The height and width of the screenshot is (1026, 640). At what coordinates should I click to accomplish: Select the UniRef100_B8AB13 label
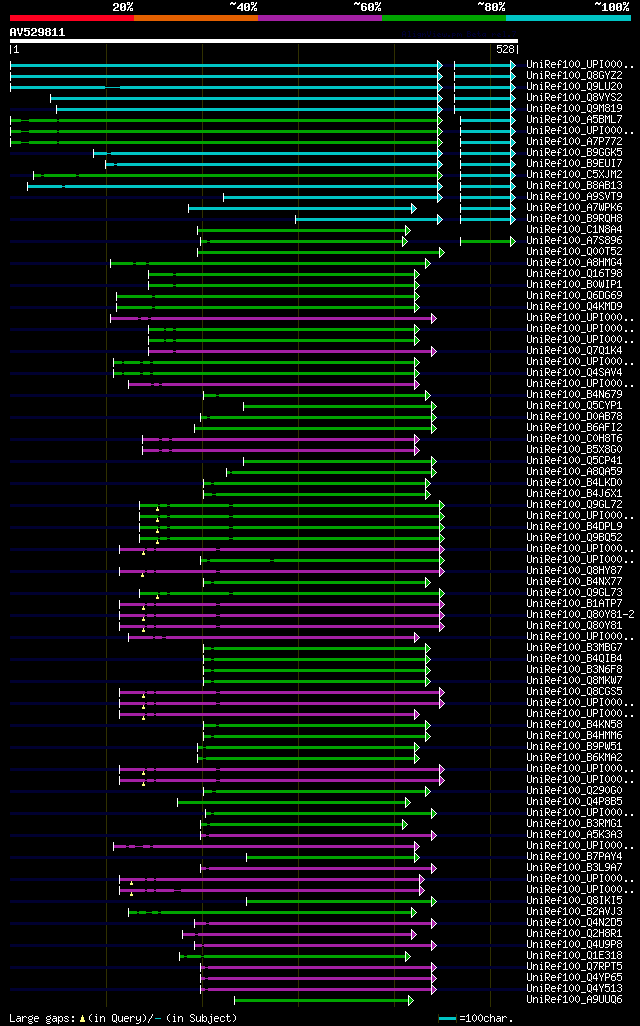coord(575,186)
